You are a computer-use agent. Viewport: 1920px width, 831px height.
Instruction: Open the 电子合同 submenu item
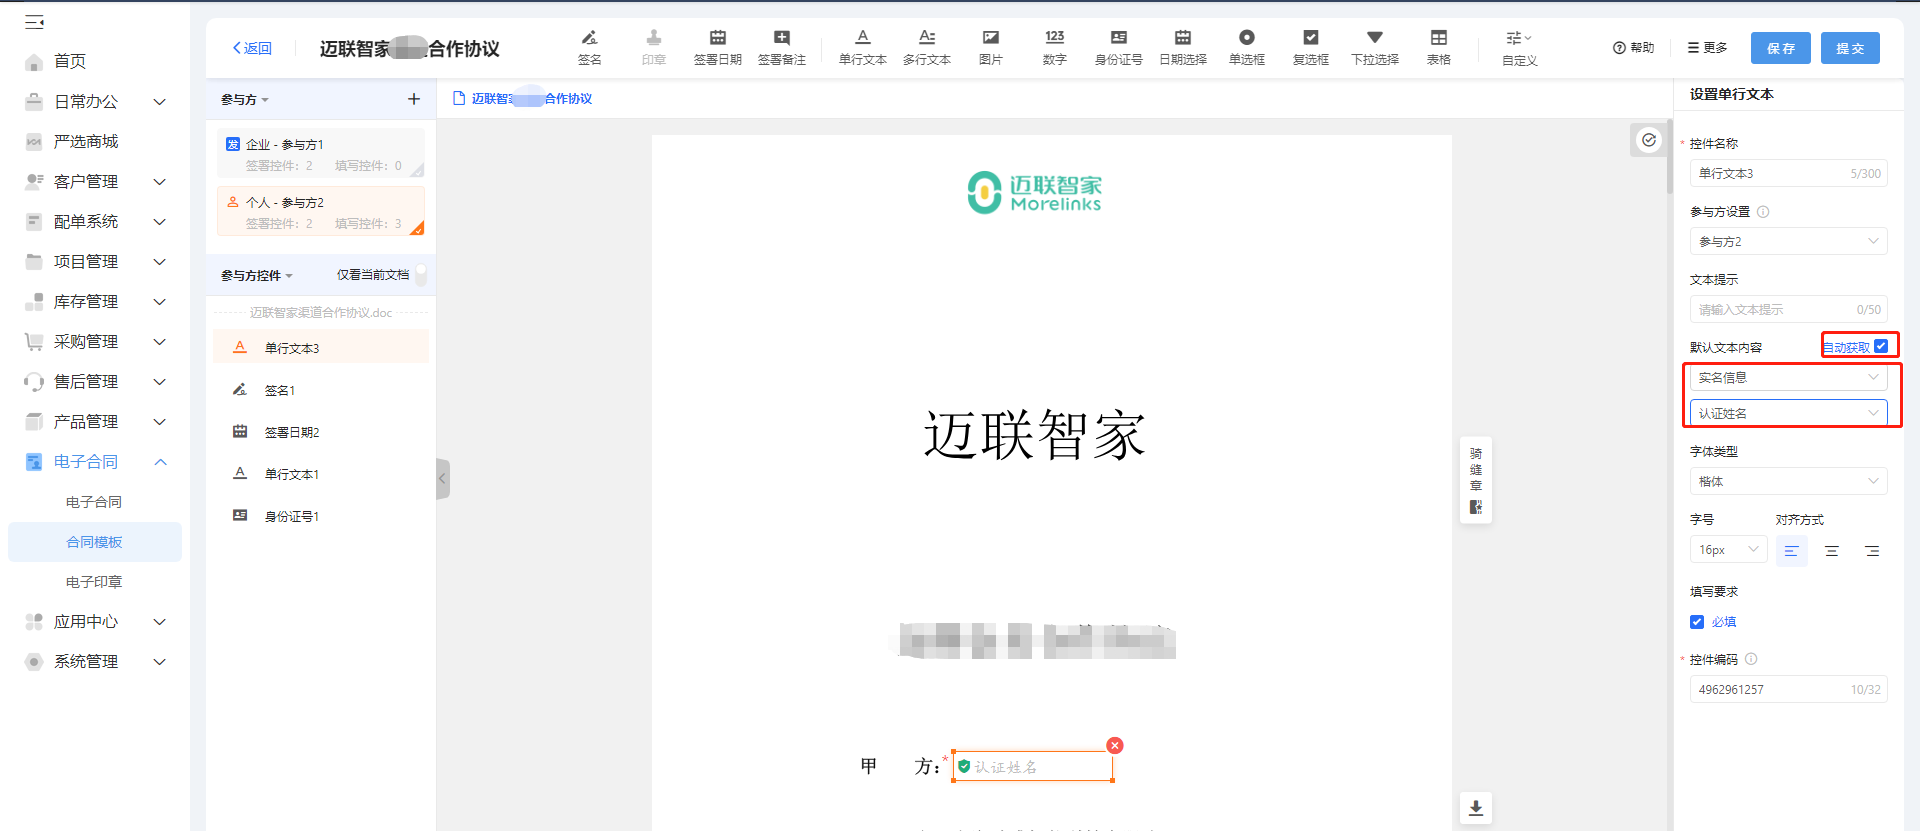[94, 502]
